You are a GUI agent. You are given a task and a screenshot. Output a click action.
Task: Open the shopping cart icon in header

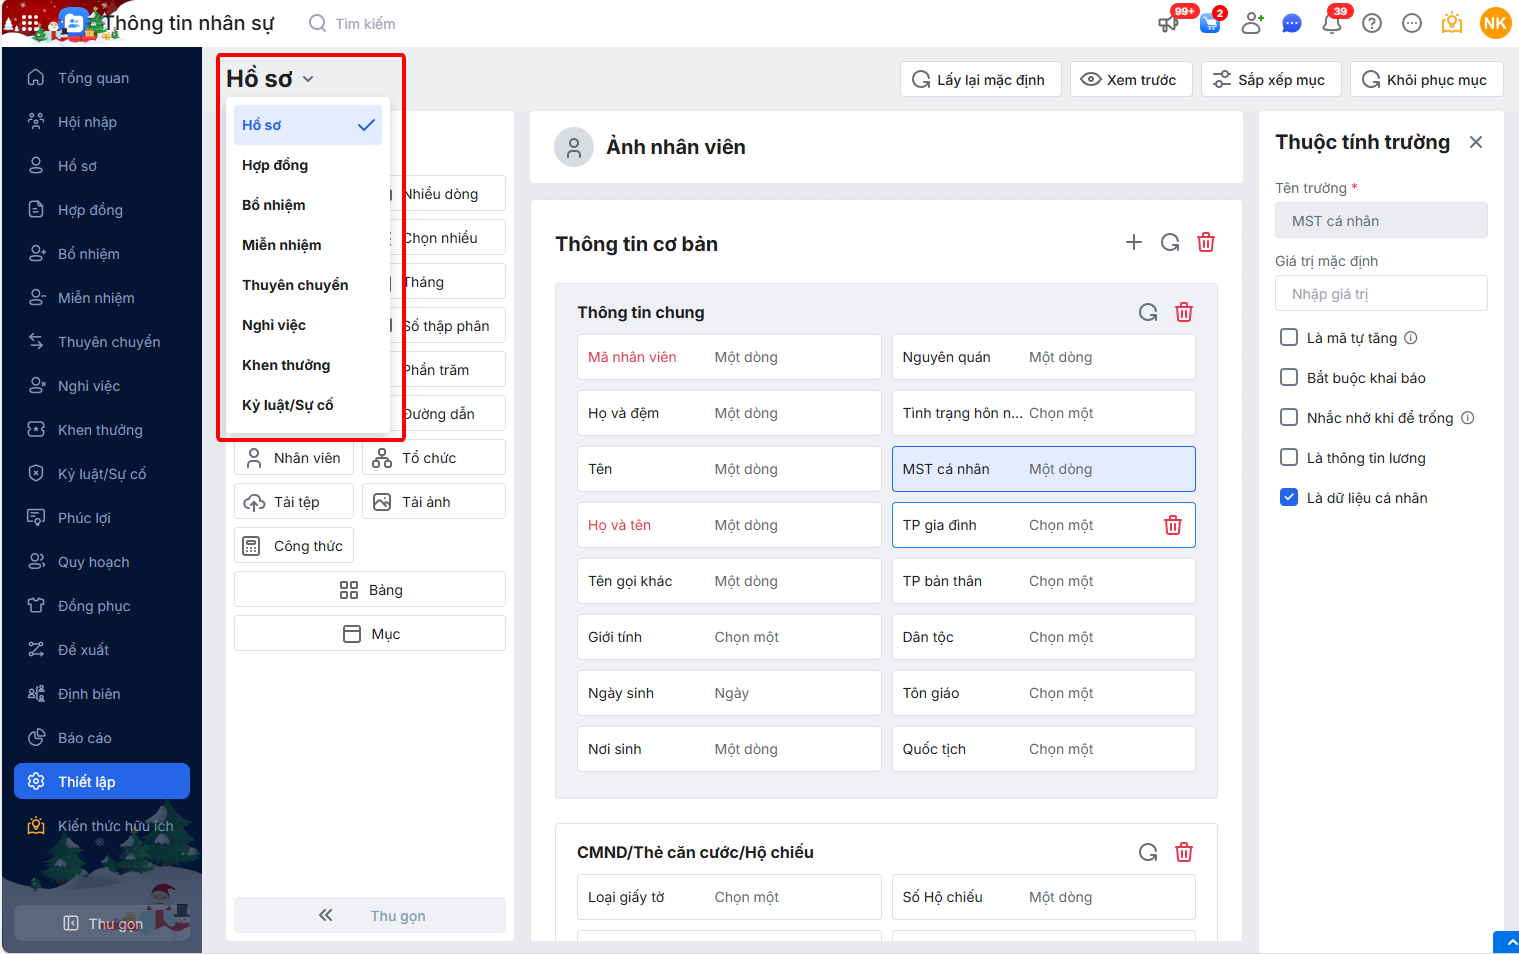[1210, 23]
